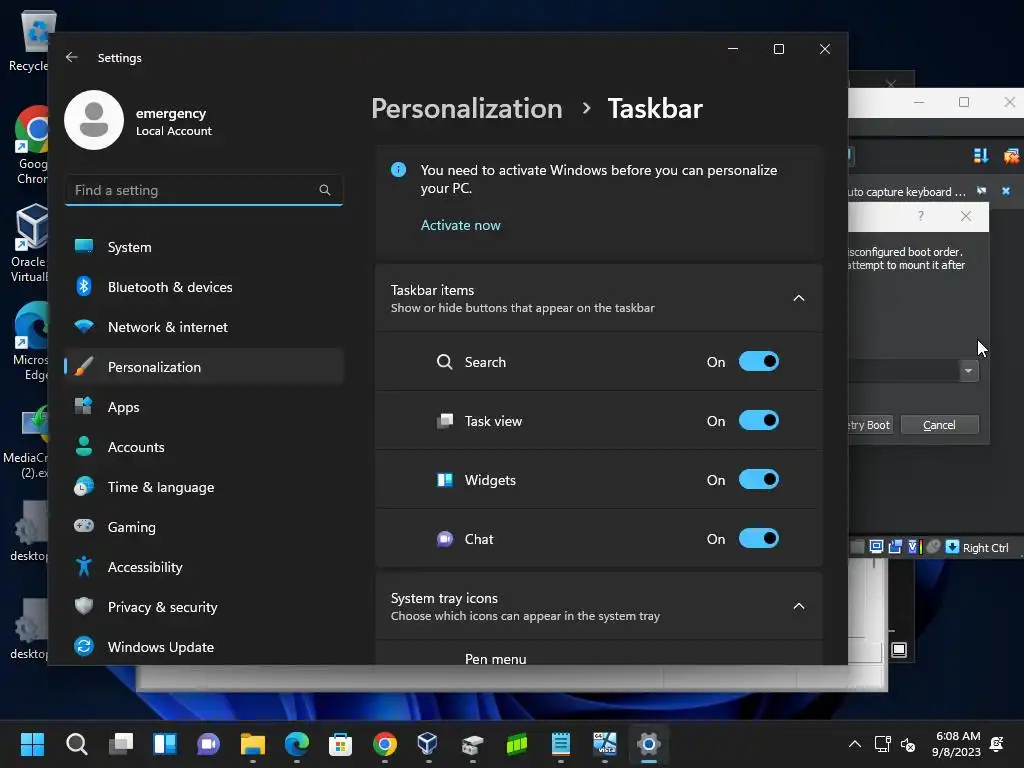Open Widgets from the taskbar
This screenshot has height=768, width=1024.
pyautogui.click(x=165, y=744)
